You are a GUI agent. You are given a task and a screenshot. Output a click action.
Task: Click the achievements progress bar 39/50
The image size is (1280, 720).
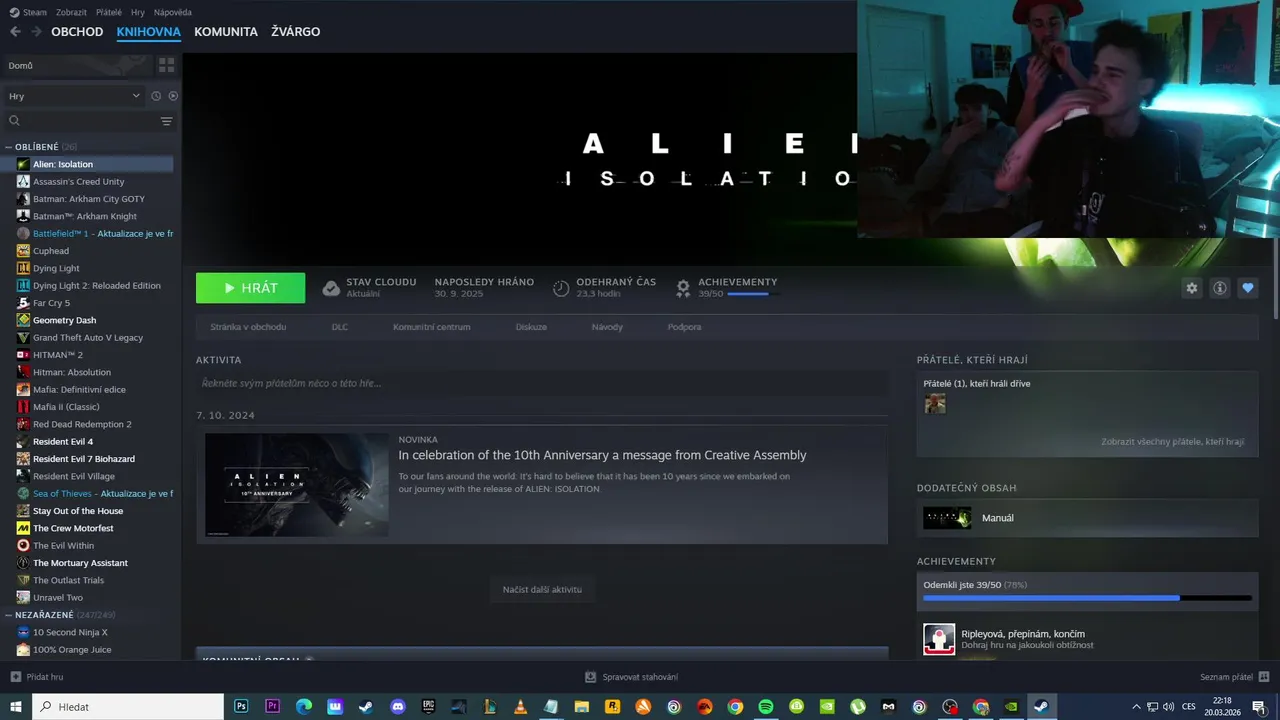(1087, 598)
